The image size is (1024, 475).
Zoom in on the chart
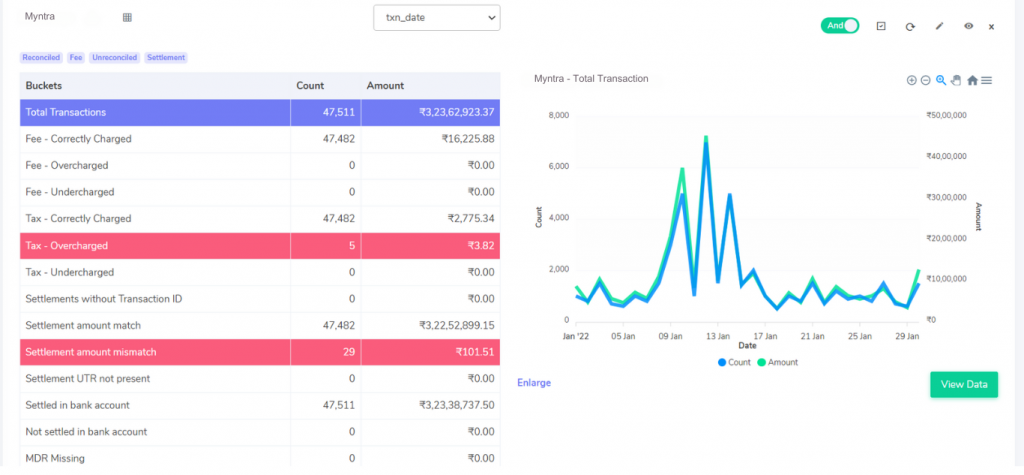(912, 80)
